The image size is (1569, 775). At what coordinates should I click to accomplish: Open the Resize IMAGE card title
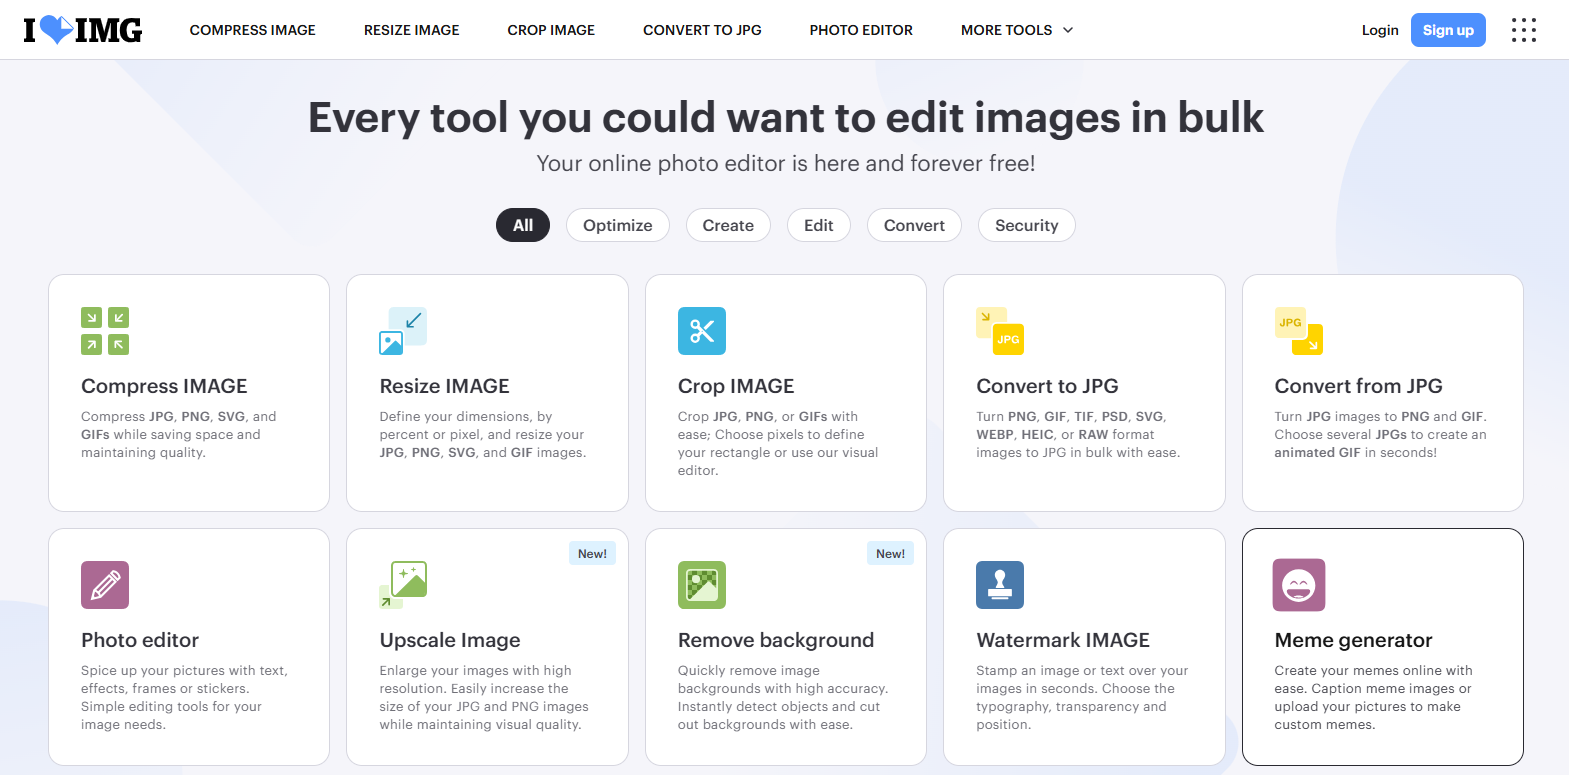click(444, 386)
